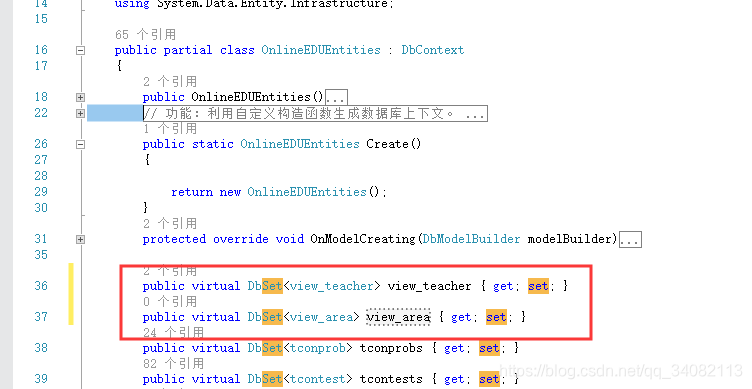Open collapsed ellipsis box after modelBuilder)
Screen dimensions: 752x389
[630, 239]
